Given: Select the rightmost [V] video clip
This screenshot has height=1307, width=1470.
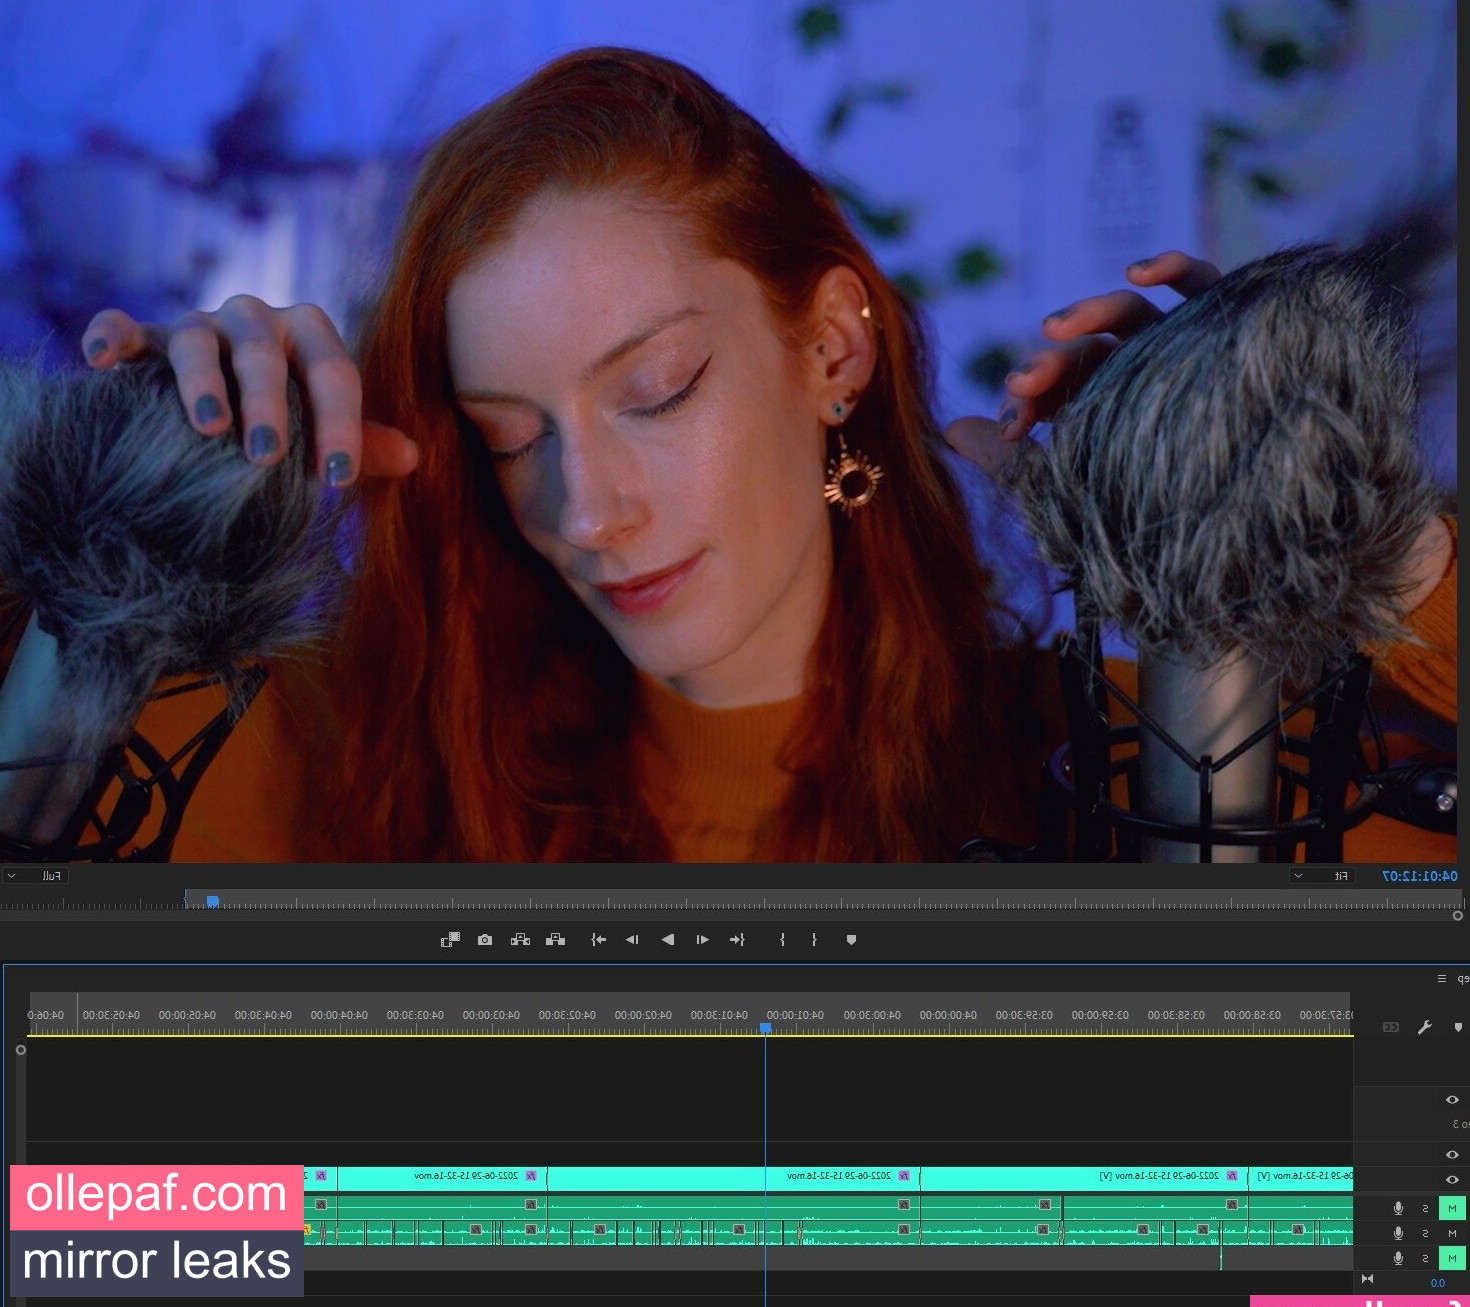Looking at the screenshot, I should [1301, 1177].
